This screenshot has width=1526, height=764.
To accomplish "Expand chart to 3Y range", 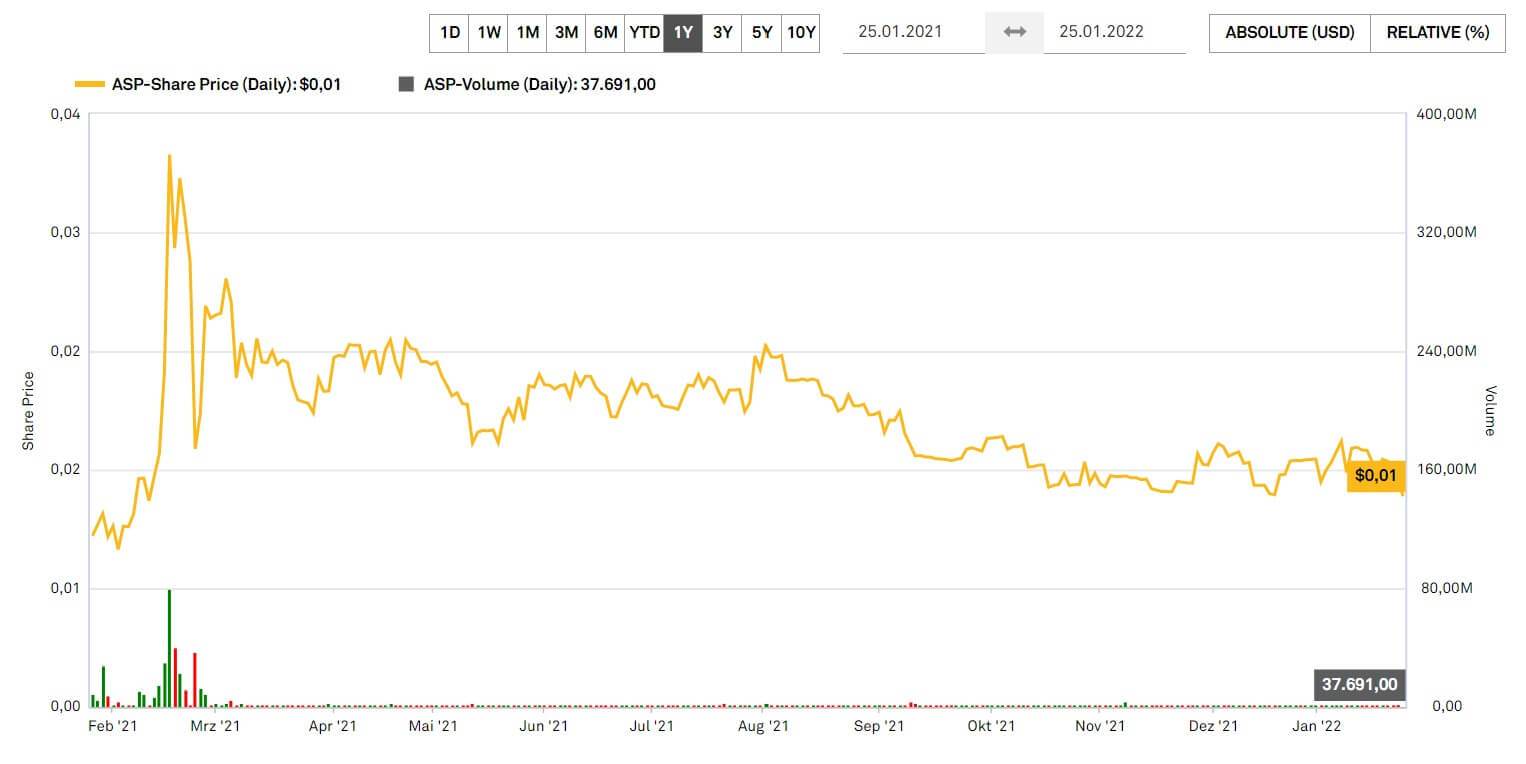I will (722, 33).
